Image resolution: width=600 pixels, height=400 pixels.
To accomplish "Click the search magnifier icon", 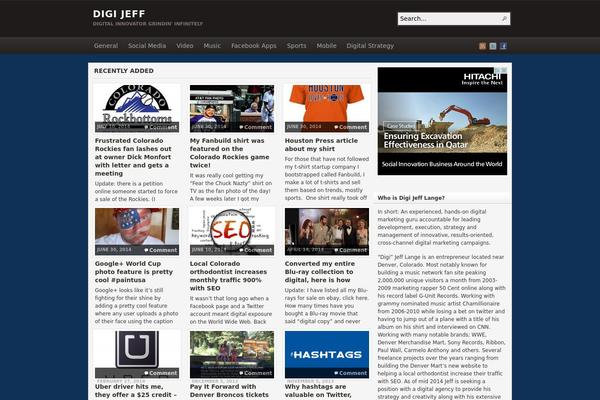I will (x=504, y=18).
